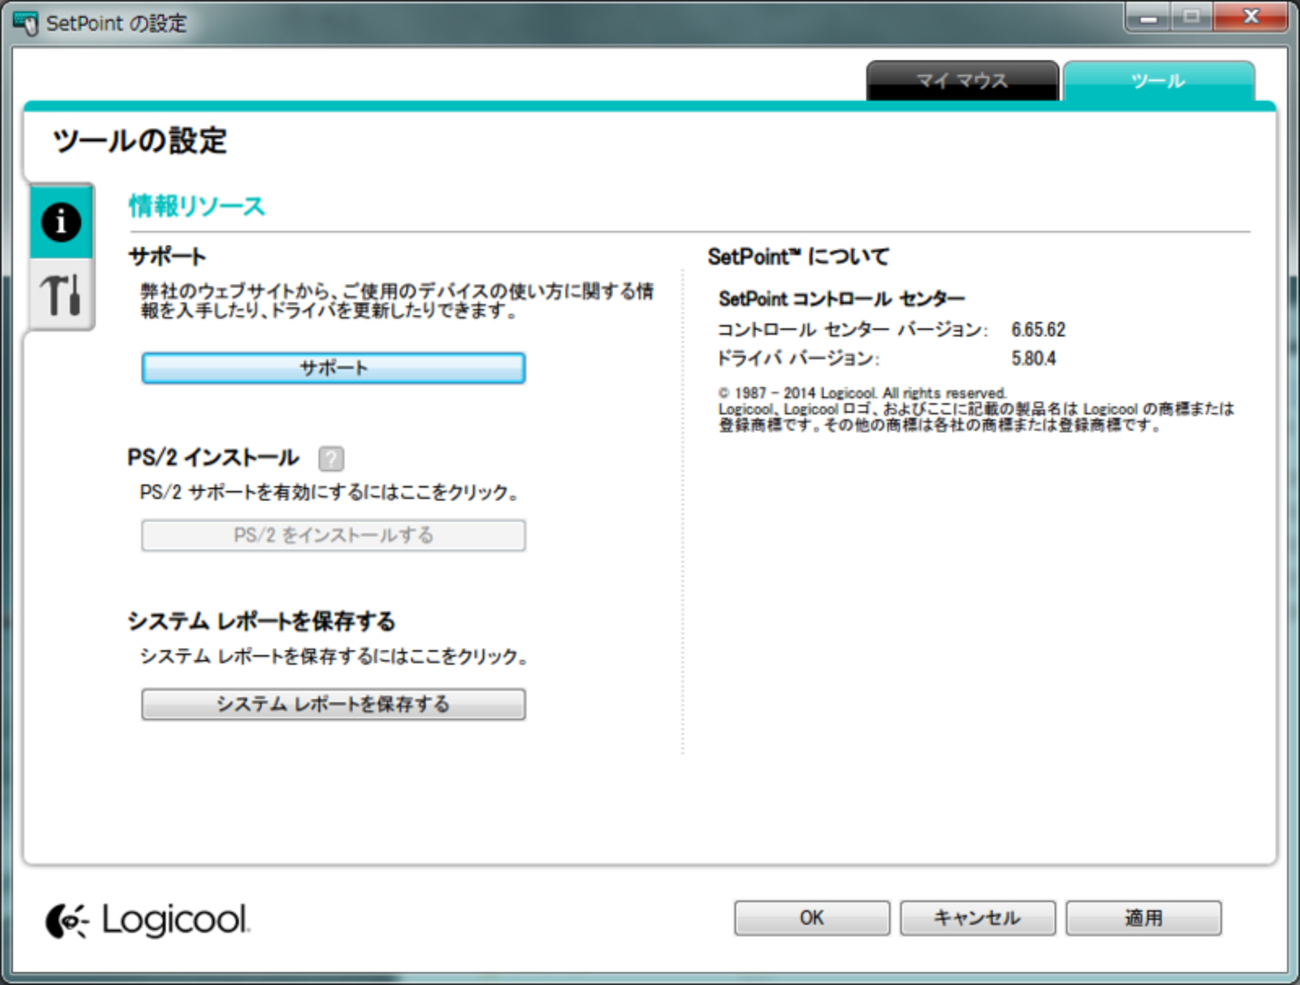Screen dimensions: 1300x985
Task: Confirm settings with the OK button
Action: point(811,917)
